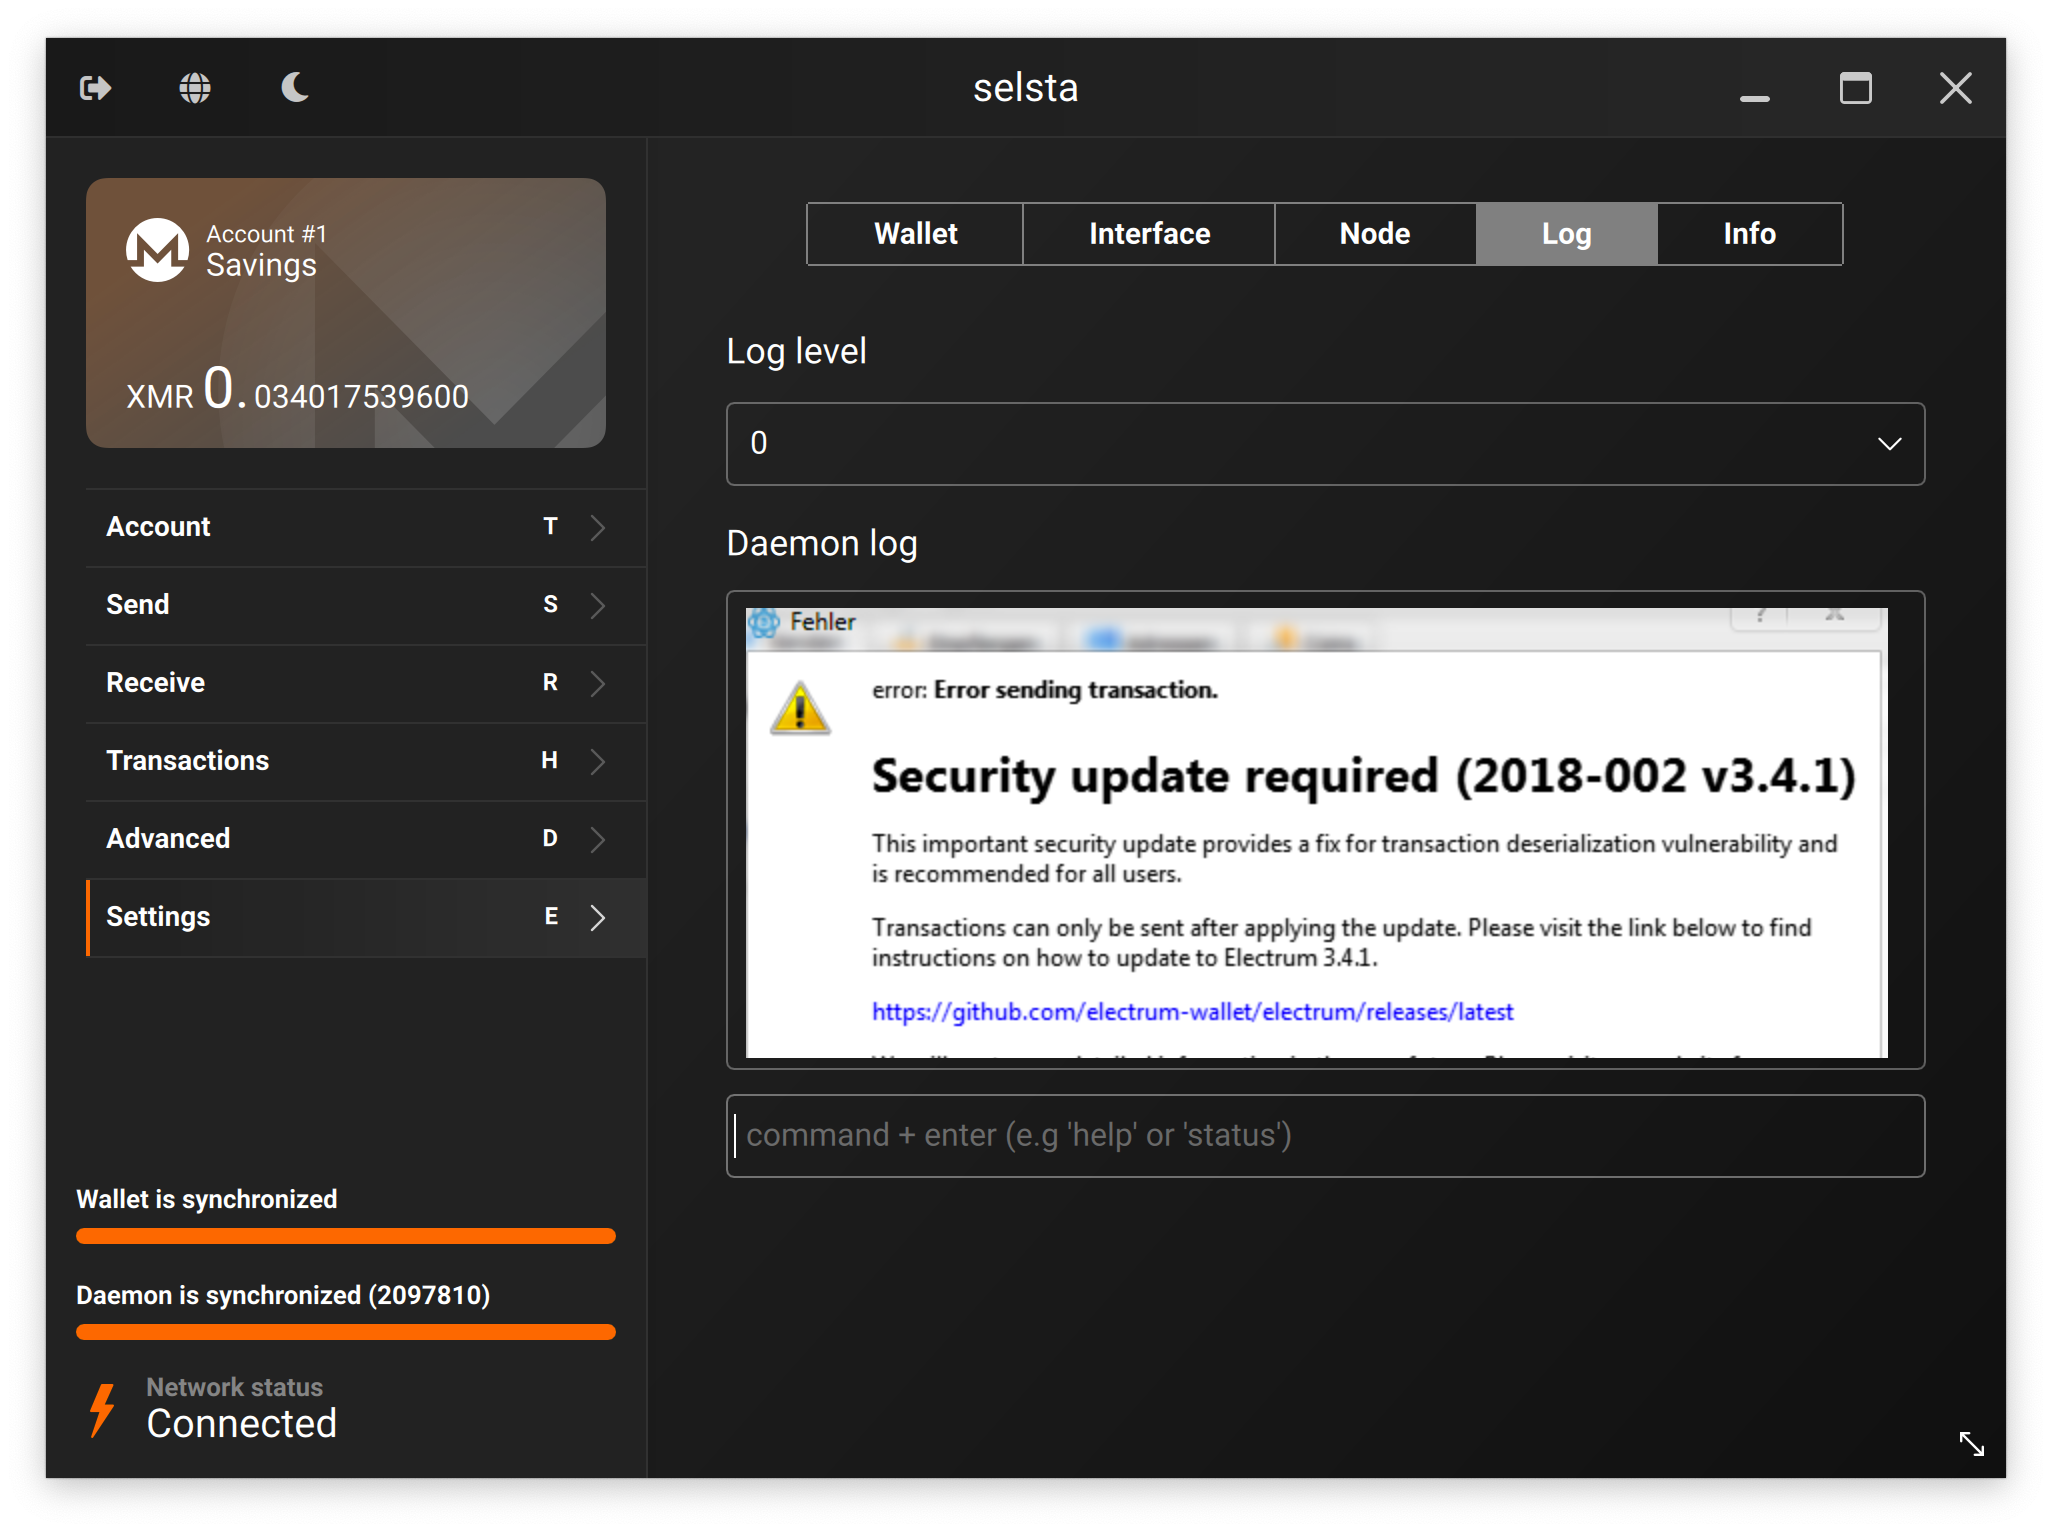Viewport: 2052px width, 1532px height.
Task: Open the Send page
Action: [x=366, y=605]
